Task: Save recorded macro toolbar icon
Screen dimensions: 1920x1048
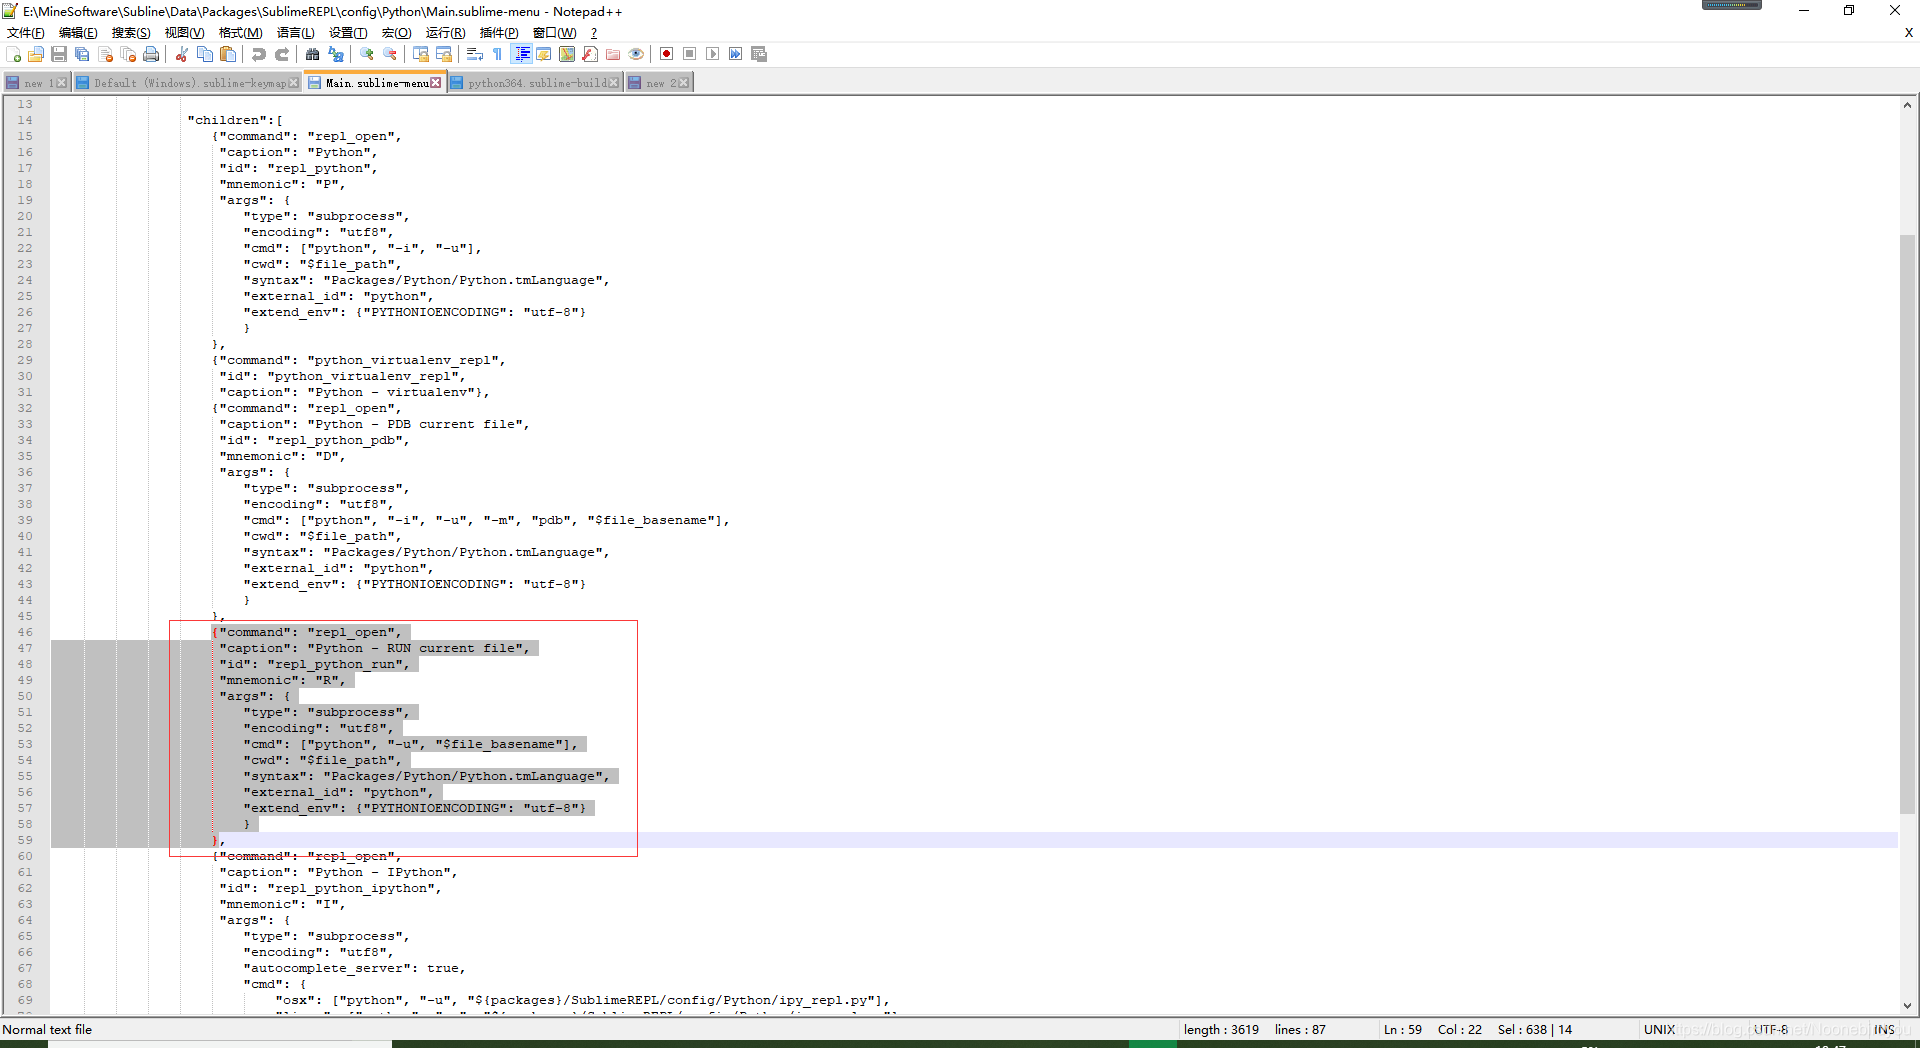Action: click(x=759, y=54)
